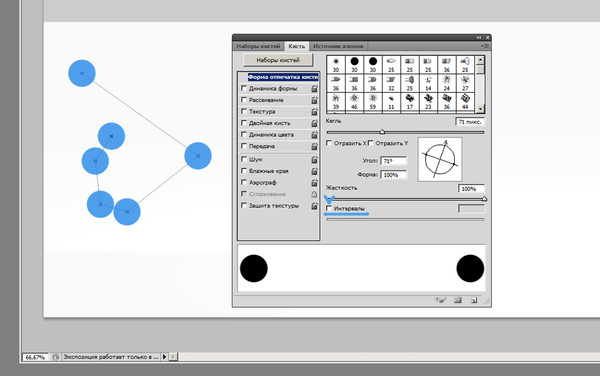The height and width of the screenshot is (376, 600).
Task: Collapse the brush panel with double arrows
Action: click(x=479, y=37)
